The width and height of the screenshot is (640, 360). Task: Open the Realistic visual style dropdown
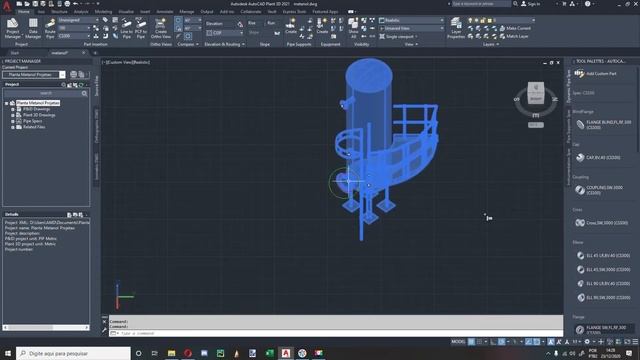411,20
